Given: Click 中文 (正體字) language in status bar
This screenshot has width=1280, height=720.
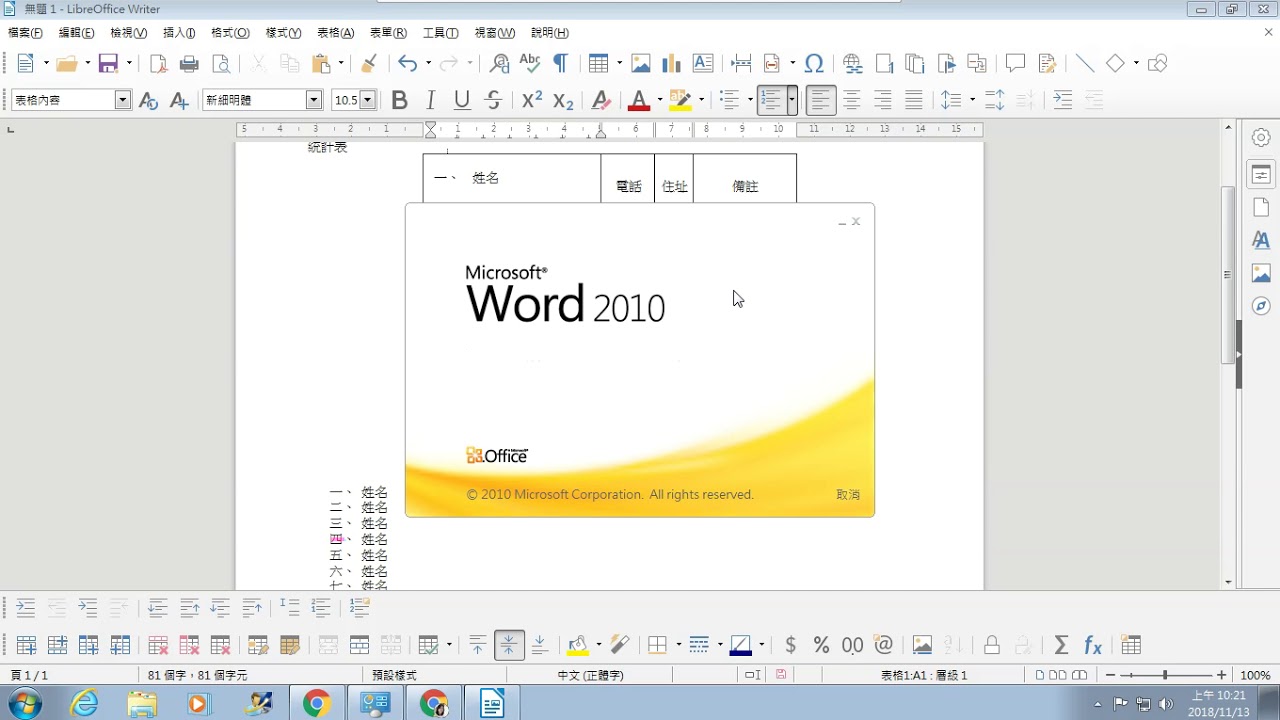Looking at the screenshot, I should click(x=590, y=676).
